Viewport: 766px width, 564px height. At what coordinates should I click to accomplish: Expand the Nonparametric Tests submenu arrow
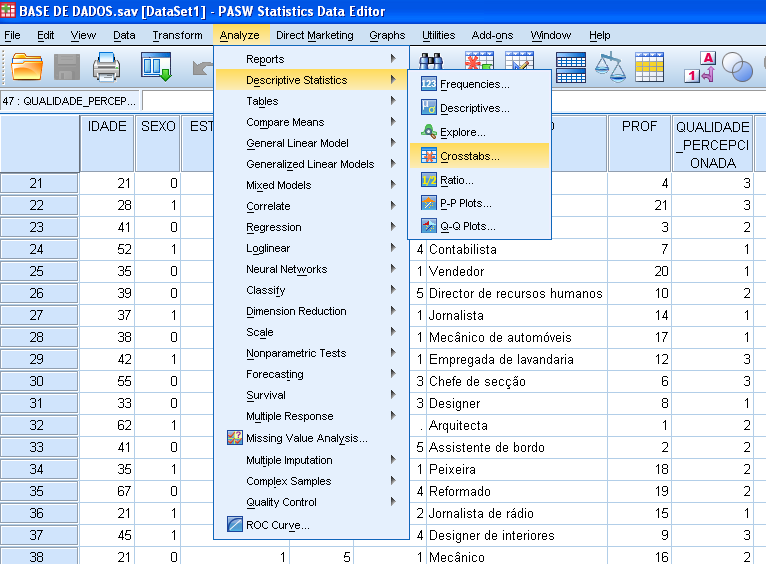pos(393,353)
